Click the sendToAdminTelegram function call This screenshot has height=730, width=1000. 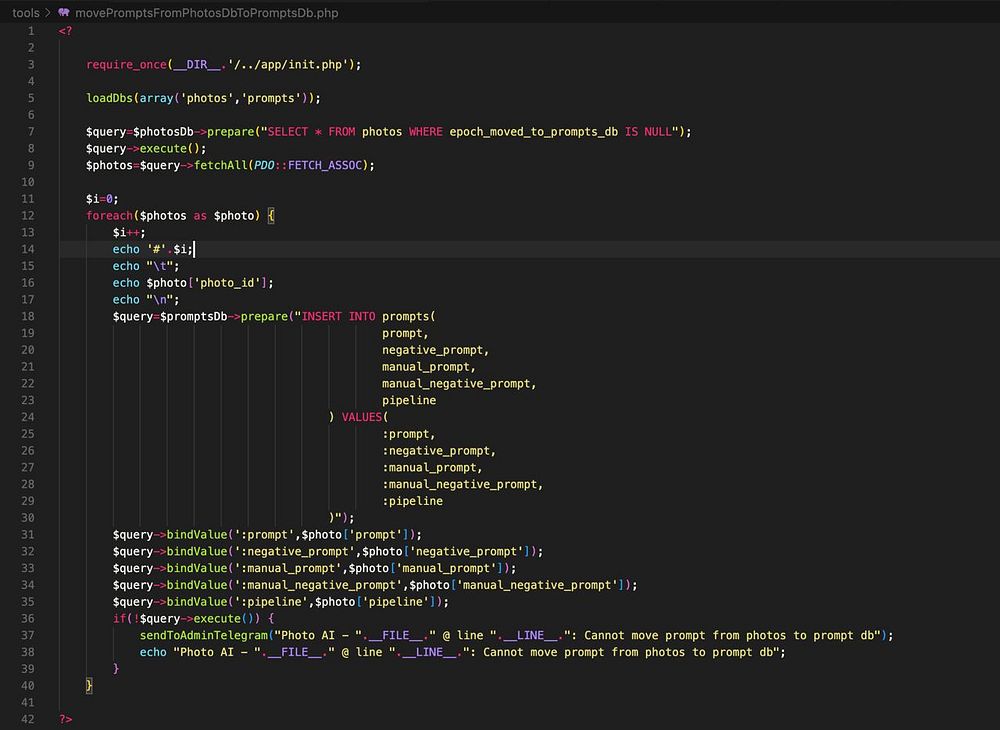pyautogui.click(x=204, y=635)
